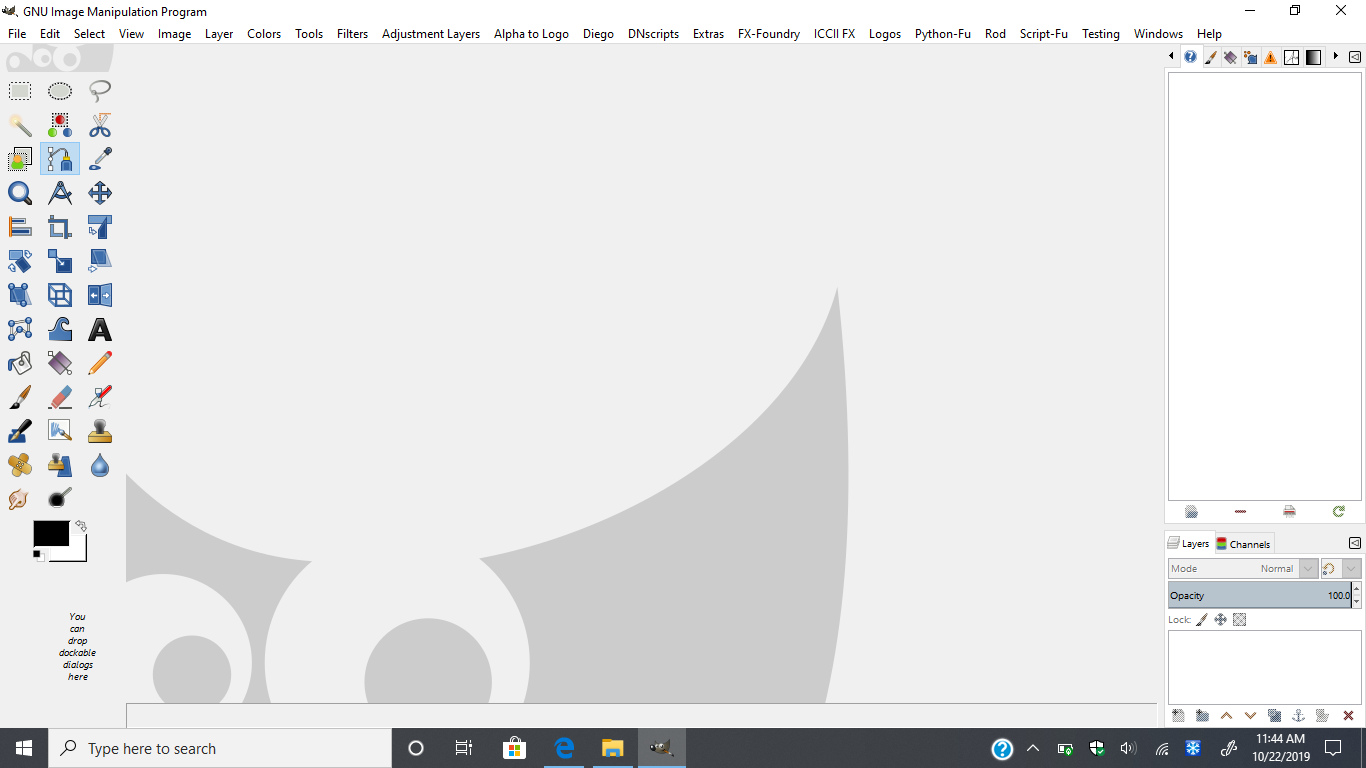Swap foreground and background colors
The width and height of the screenshot is (1366, 768).
tap(81, 525)
